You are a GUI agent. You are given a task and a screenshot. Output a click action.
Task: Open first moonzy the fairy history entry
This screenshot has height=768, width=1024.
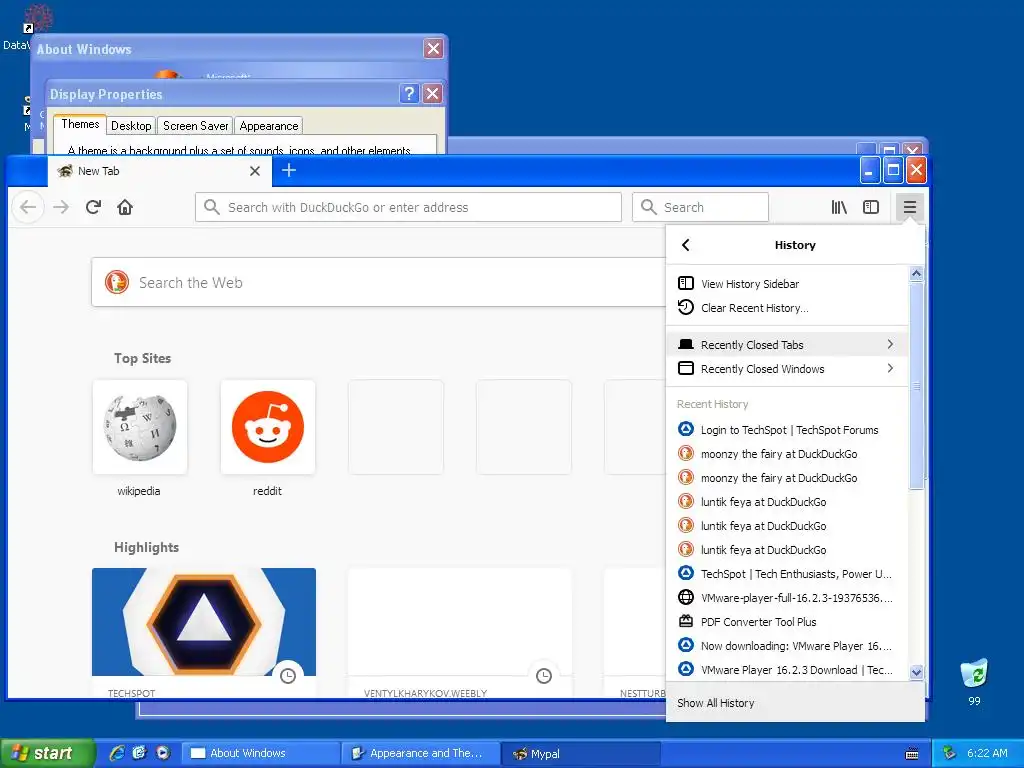pos(788,454)
